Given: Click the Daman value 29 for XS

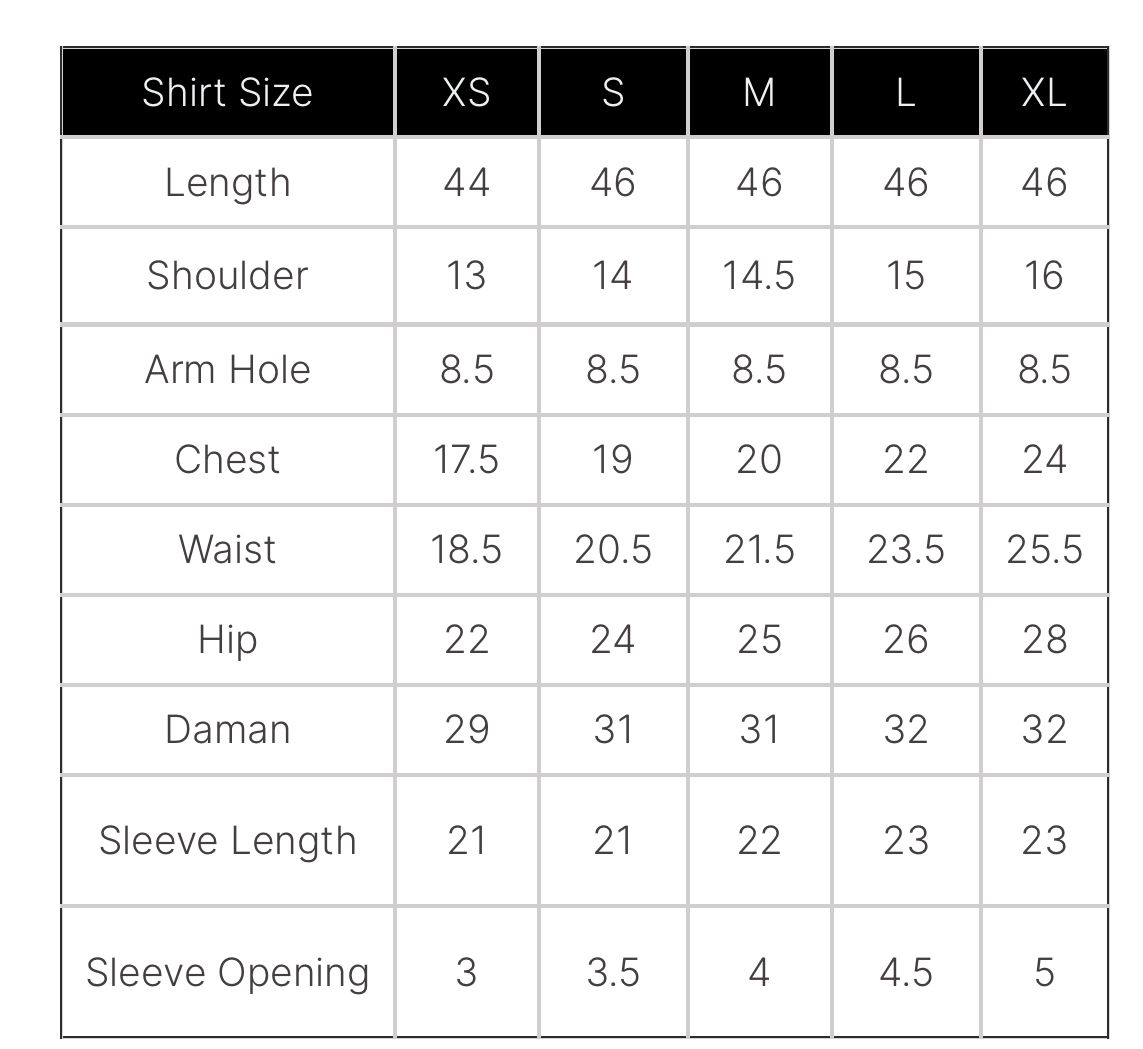Looking at the screenshot, I should click(x=466, y=729).
